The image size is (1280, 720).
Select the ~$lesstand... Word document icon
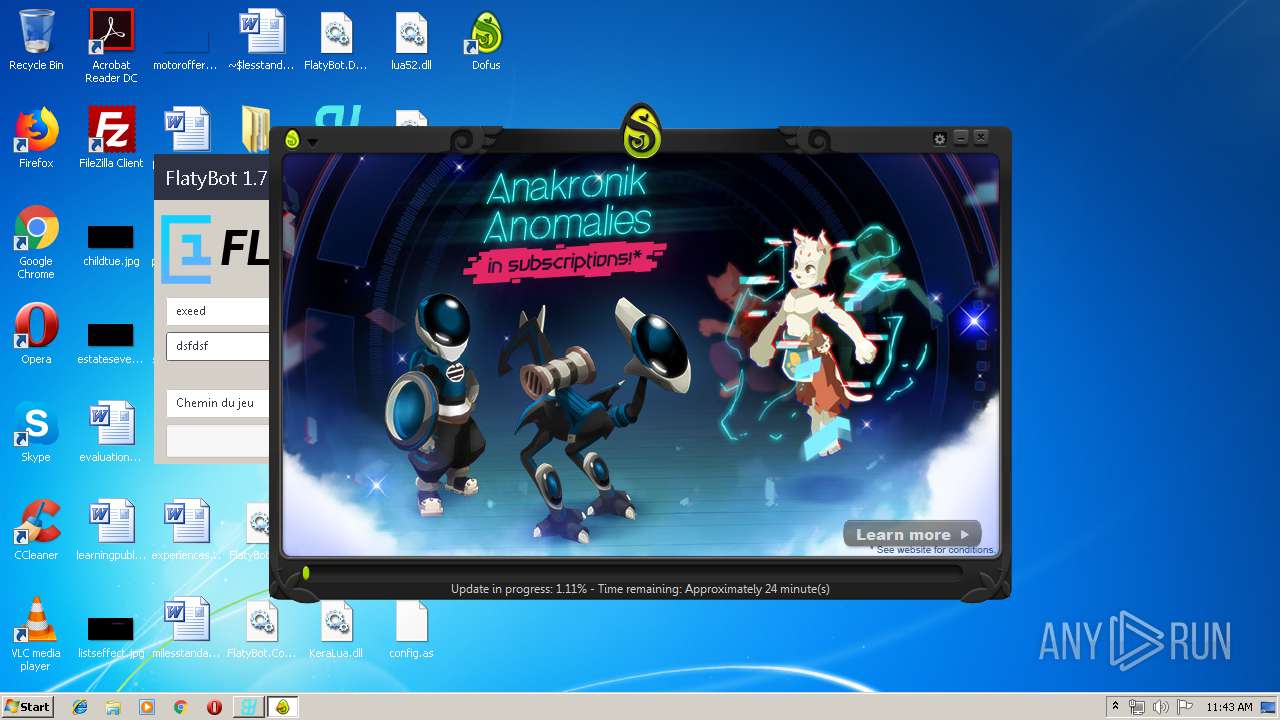tap(261, 40)
